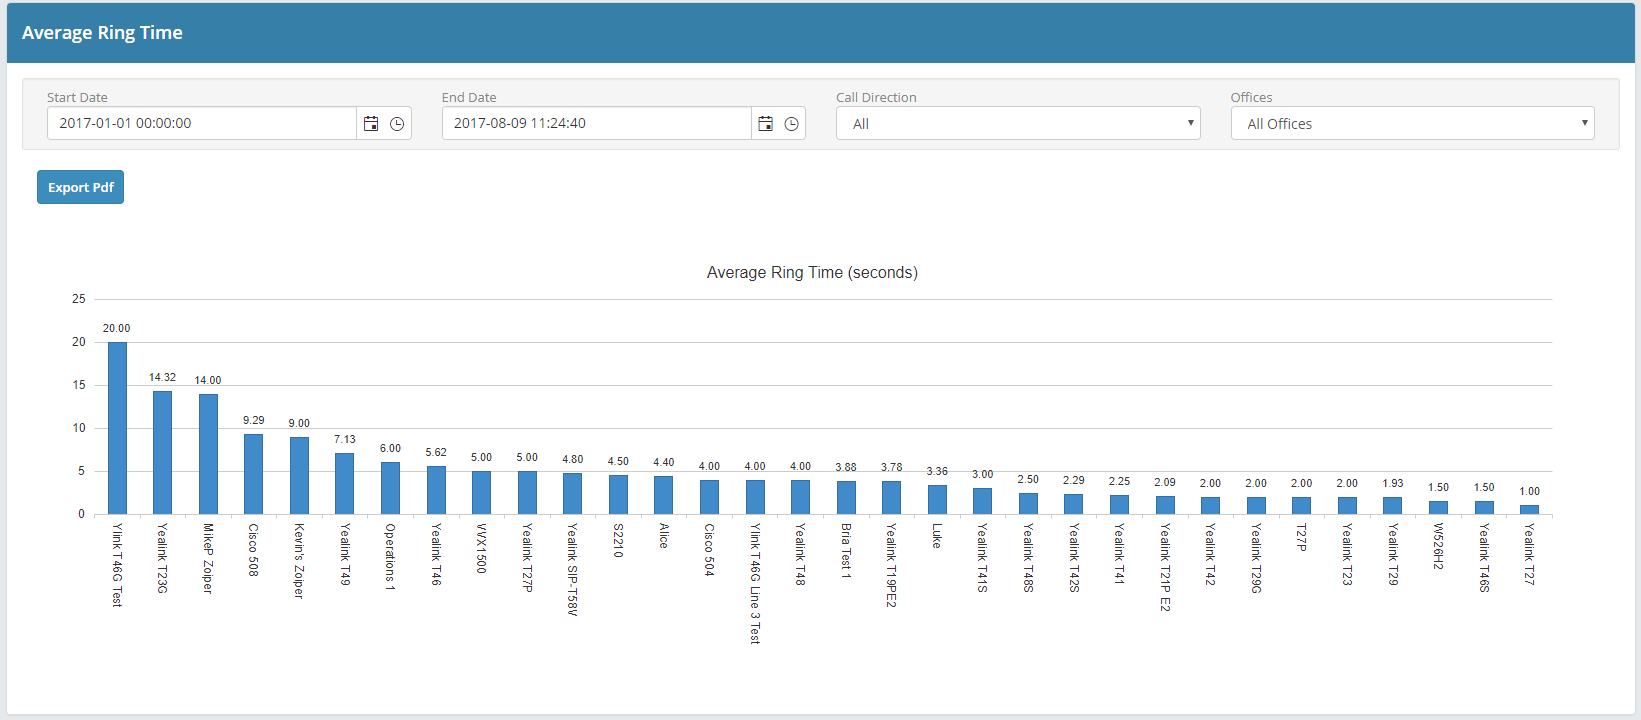Click the Yealink T49 bar
This screenshot has width=1641, height=720.
pyautogui.click(x=345, y=484)
